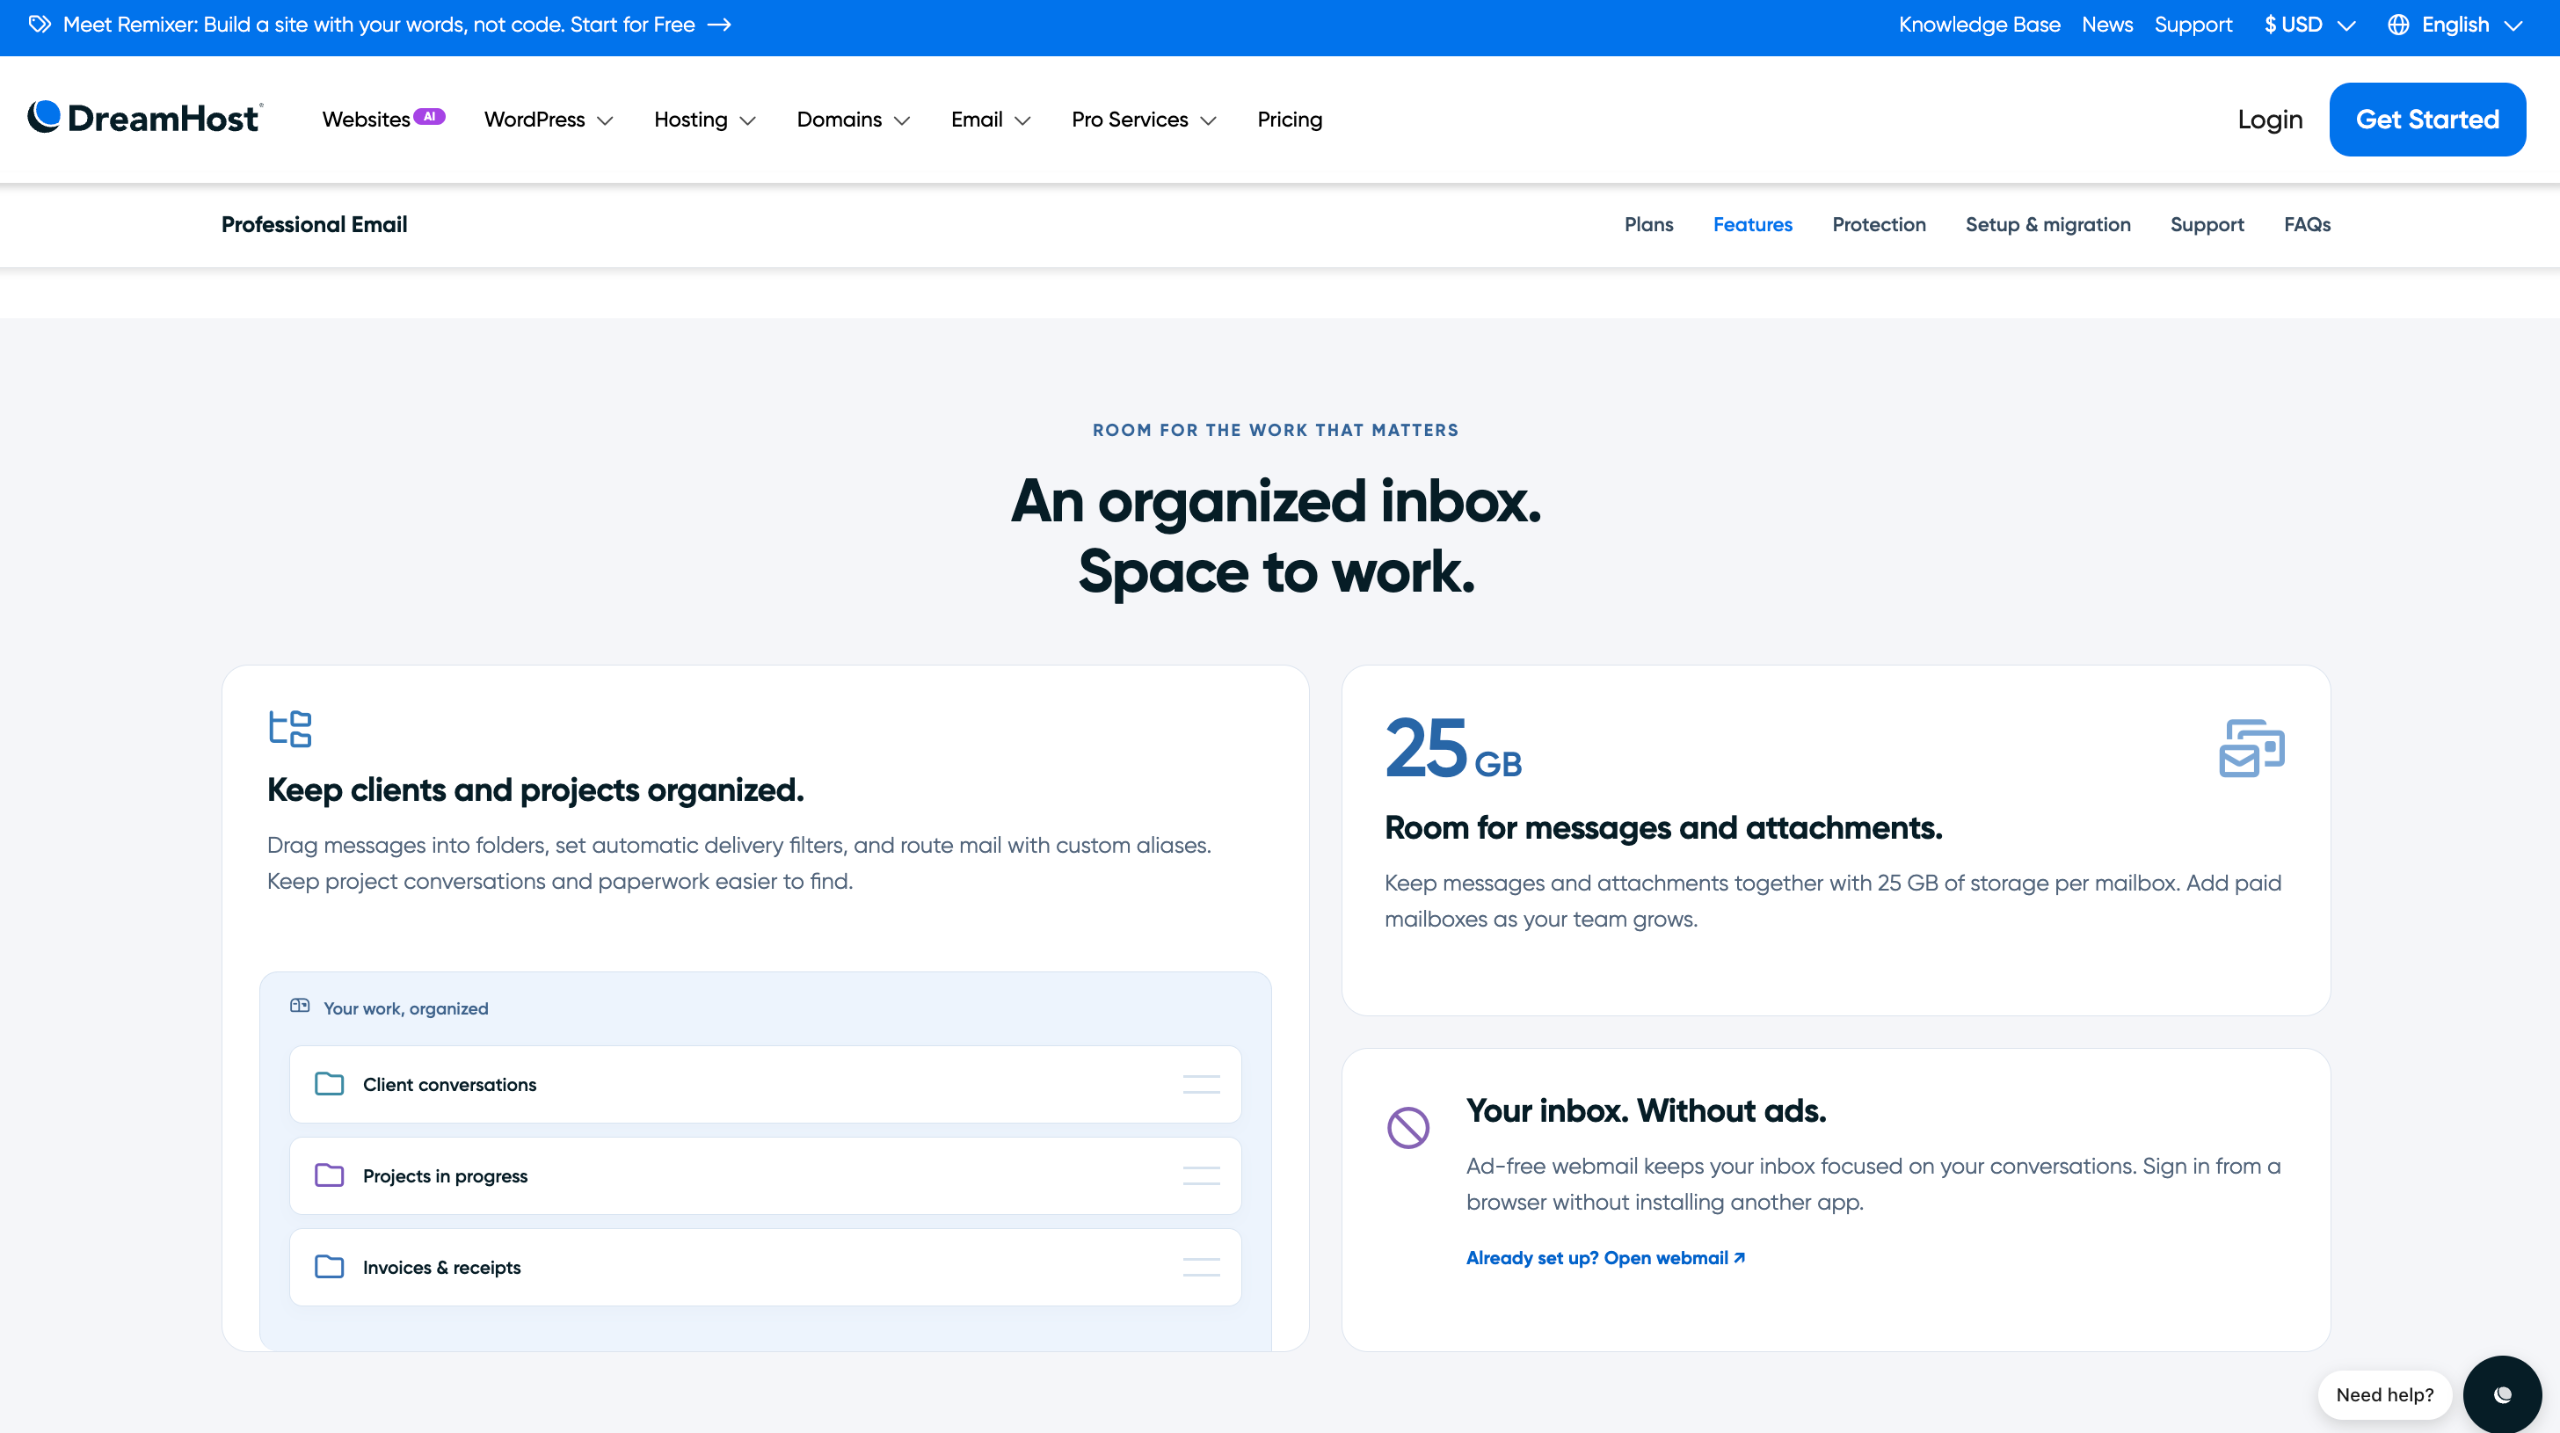Screen dimensions: 2560x1433
Task: Click the mailboxes icon in the 25 GB card
Action: [x=2252, y=748]
